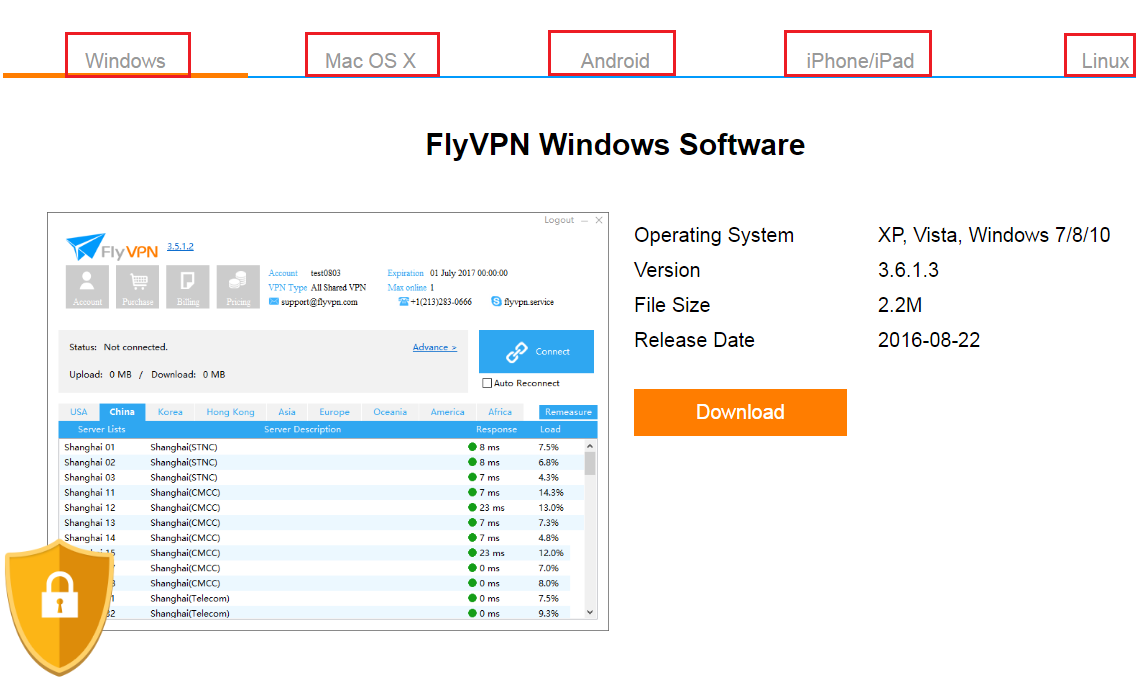
Task: Click the orange Download button
Action: pos(740,412)
